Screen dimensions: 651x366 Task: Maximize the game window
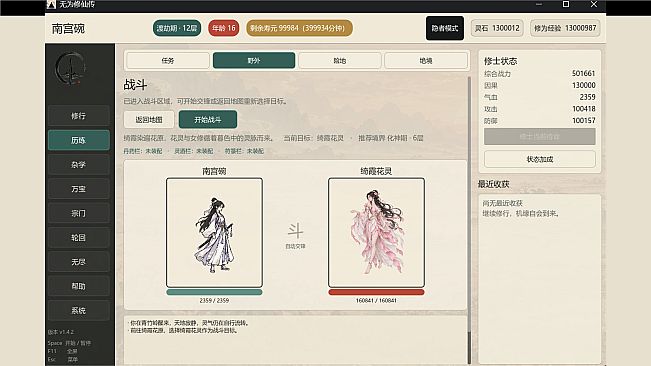pyautogui.click(x=566, y=4)
